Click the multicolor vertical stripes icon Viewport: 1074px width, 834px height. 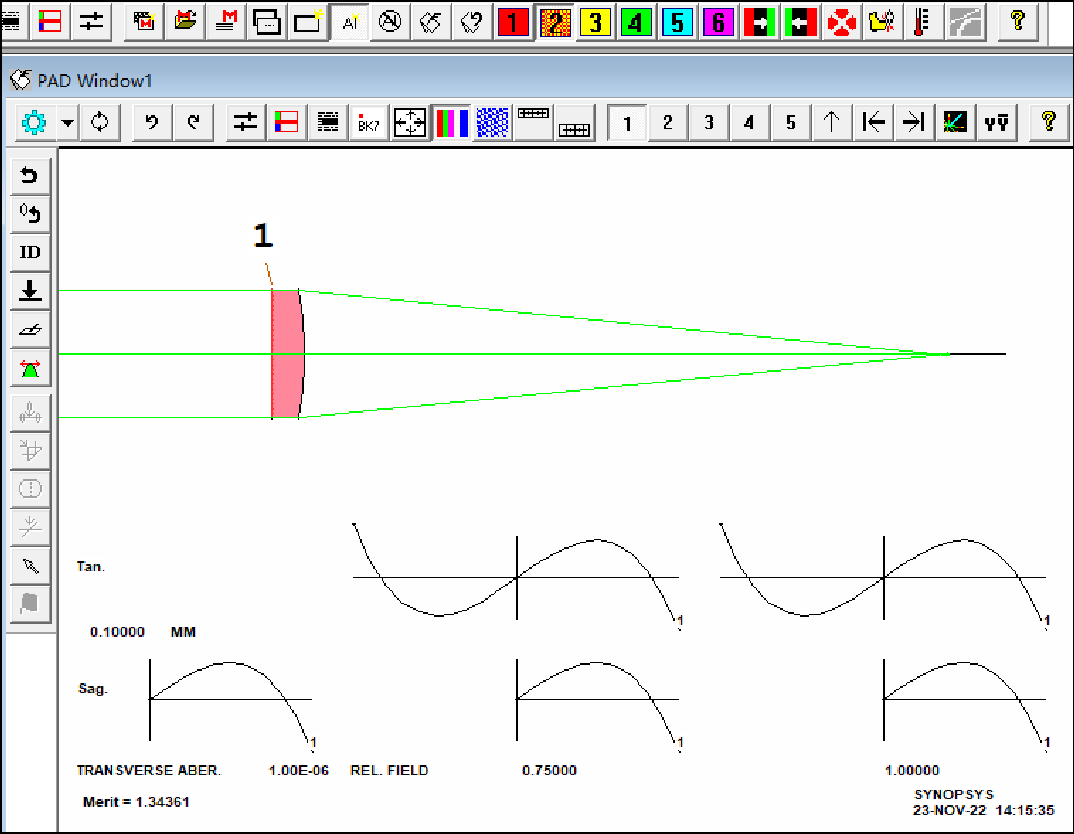point(451,123)
